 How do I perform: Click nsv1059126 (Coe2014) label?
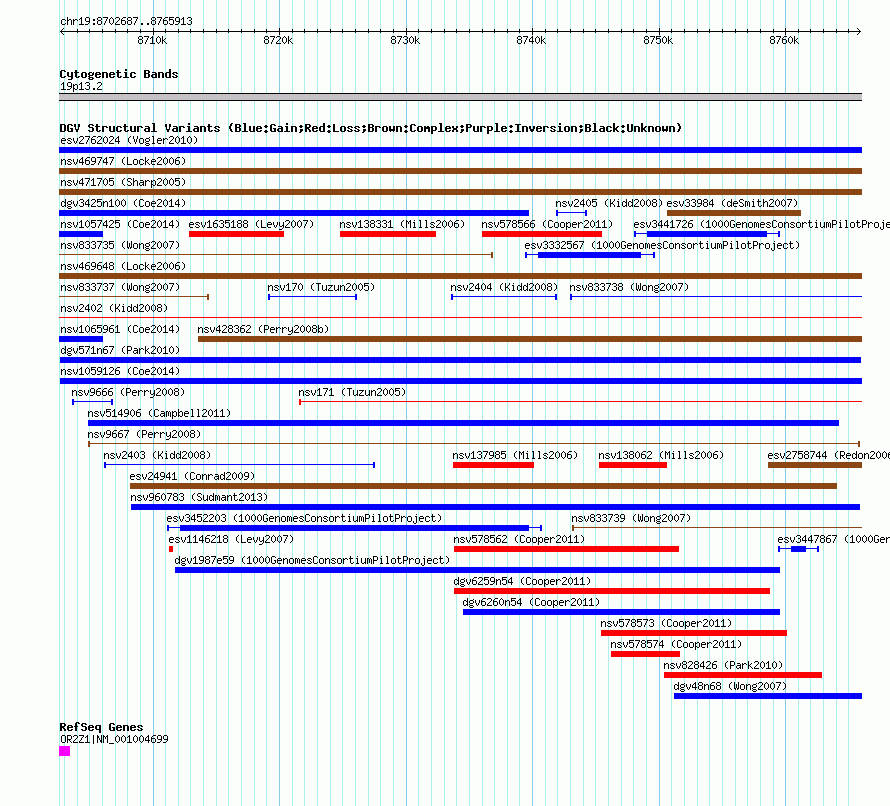(120, 371)
